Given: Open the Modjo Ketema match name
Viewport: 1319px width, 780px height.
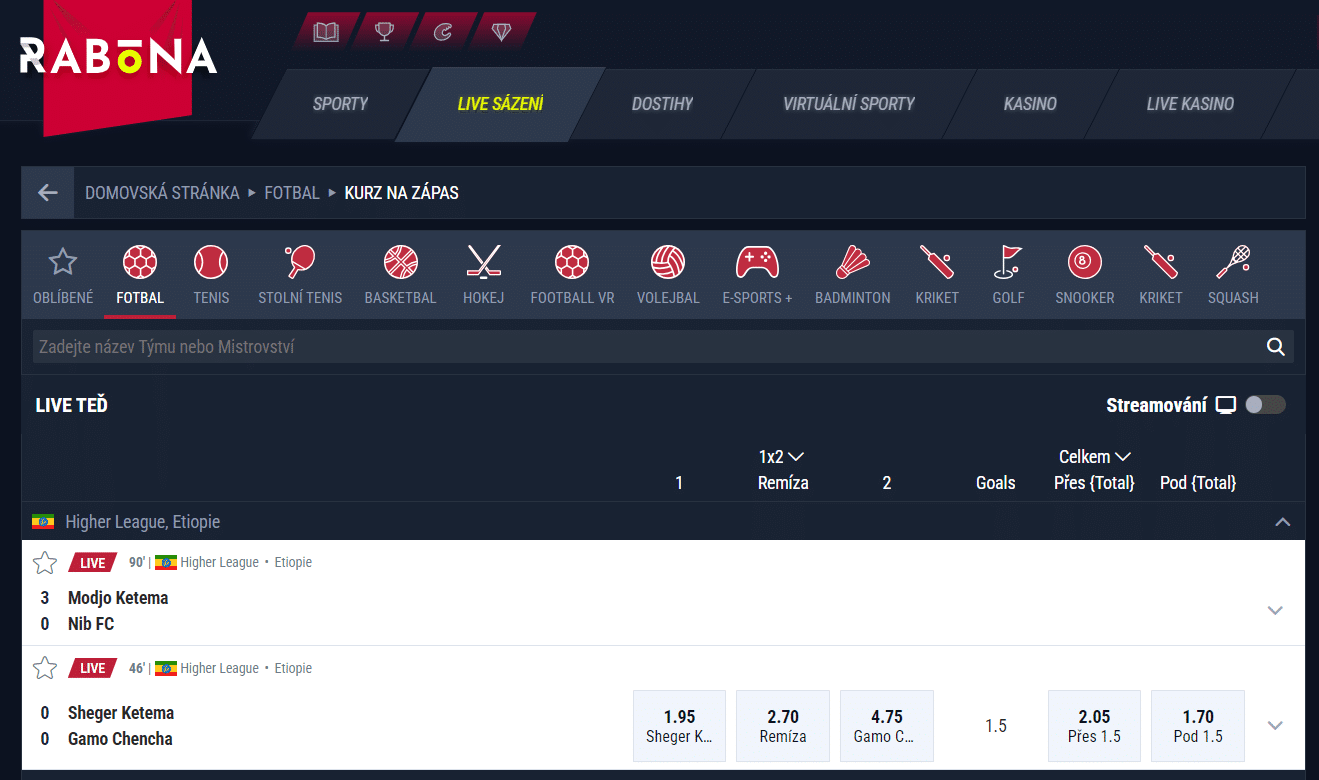Looking at the screenshot, I should (x=118, y=598).
